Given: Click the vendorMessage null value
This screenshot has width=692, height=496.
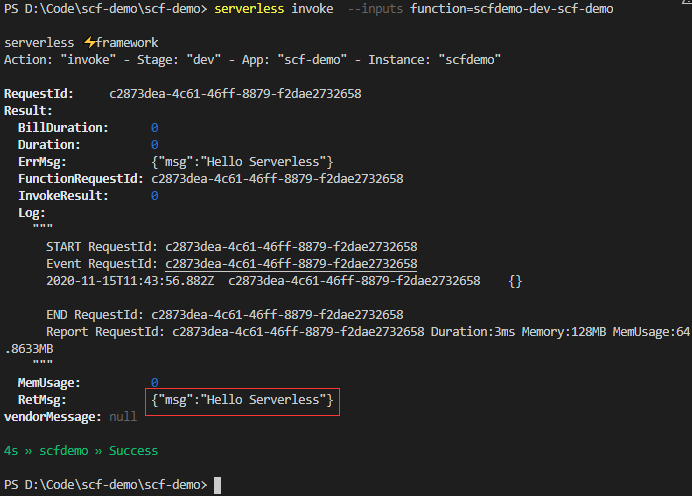Looking at the screenshot, I should 123,417.
